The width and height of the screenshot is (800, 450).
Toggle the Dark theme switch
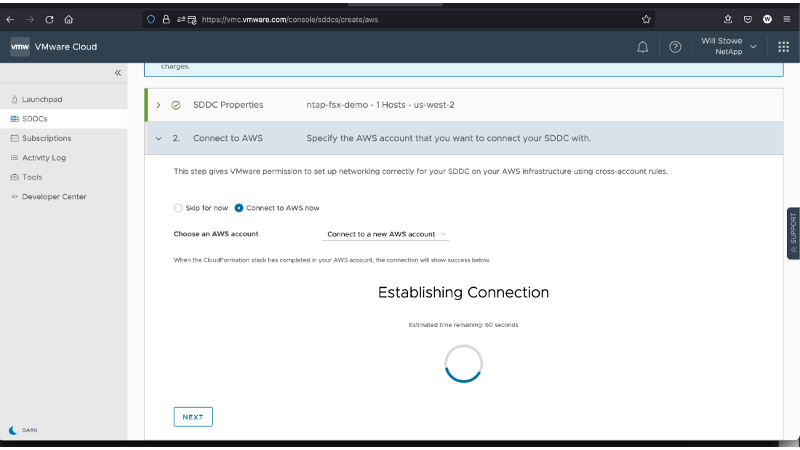[14, 429]
